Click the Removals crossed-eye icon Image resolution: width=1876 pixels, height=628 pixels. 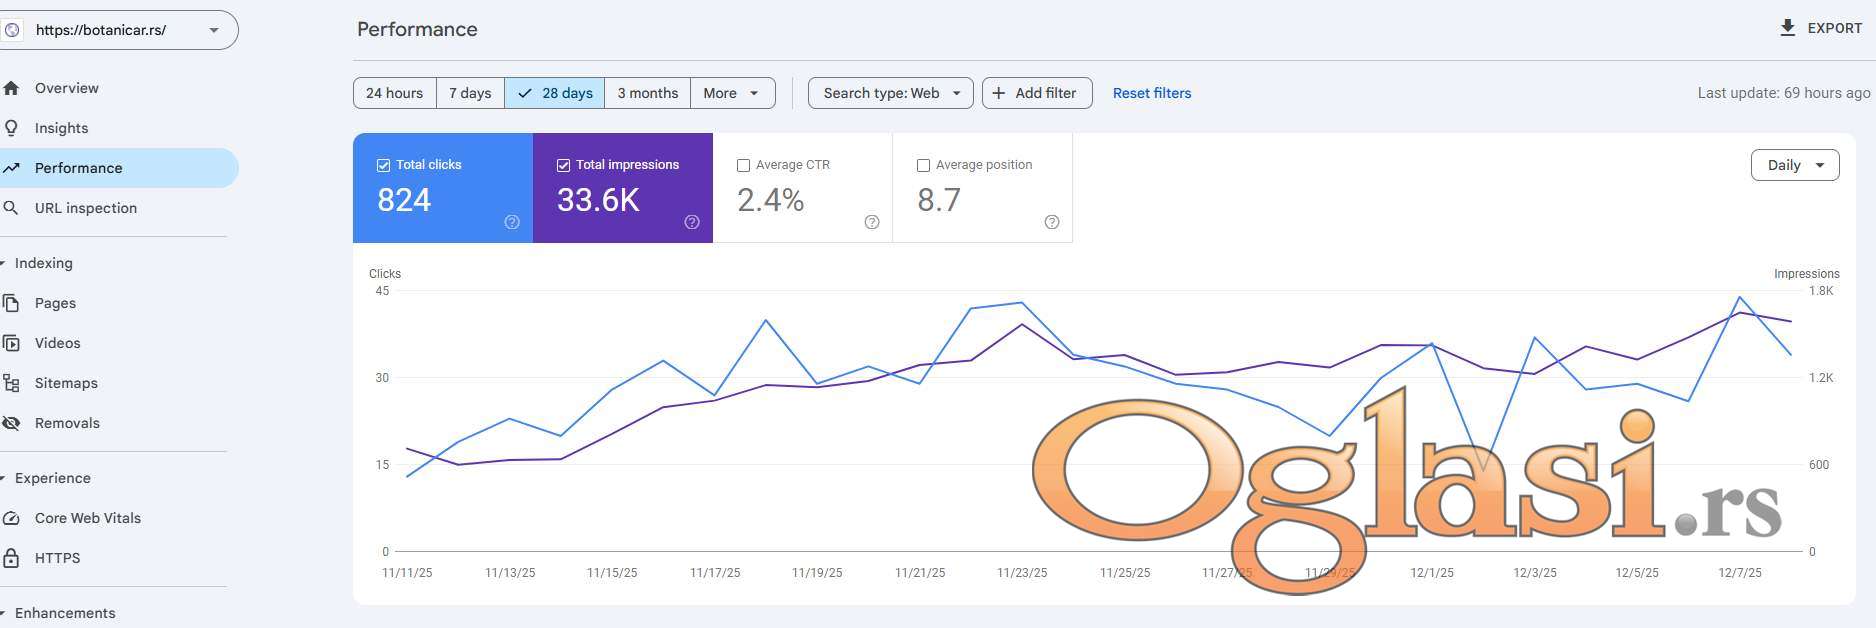click(12, 423)
